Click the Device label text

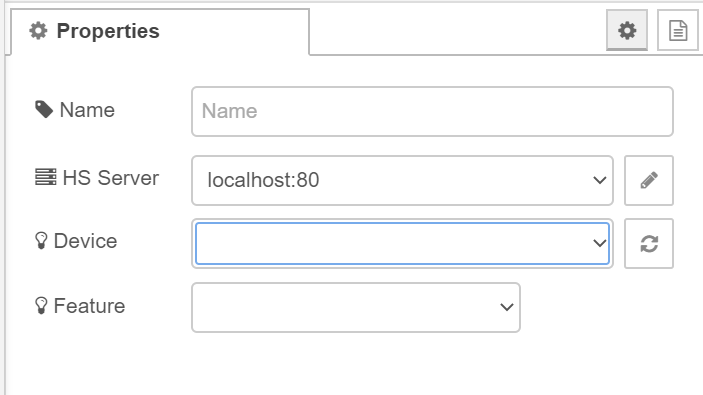tap(85, 241)
